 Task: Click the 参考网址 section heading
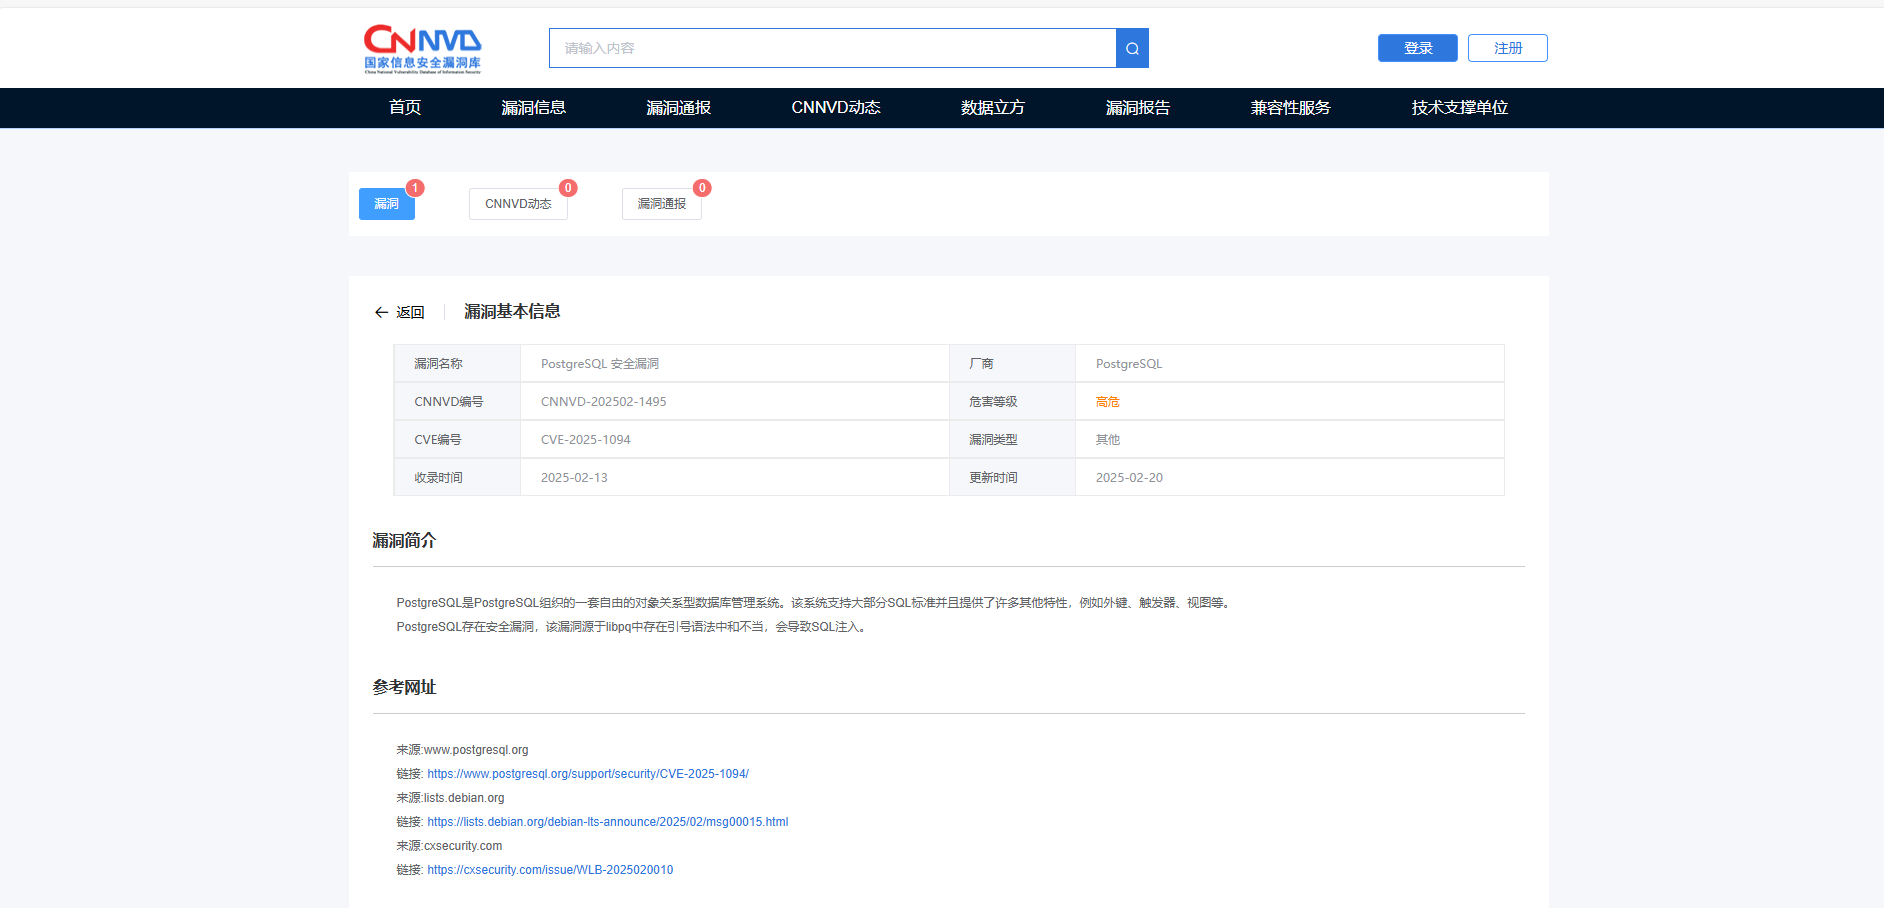pyautogui.click(x=404, y=688)
